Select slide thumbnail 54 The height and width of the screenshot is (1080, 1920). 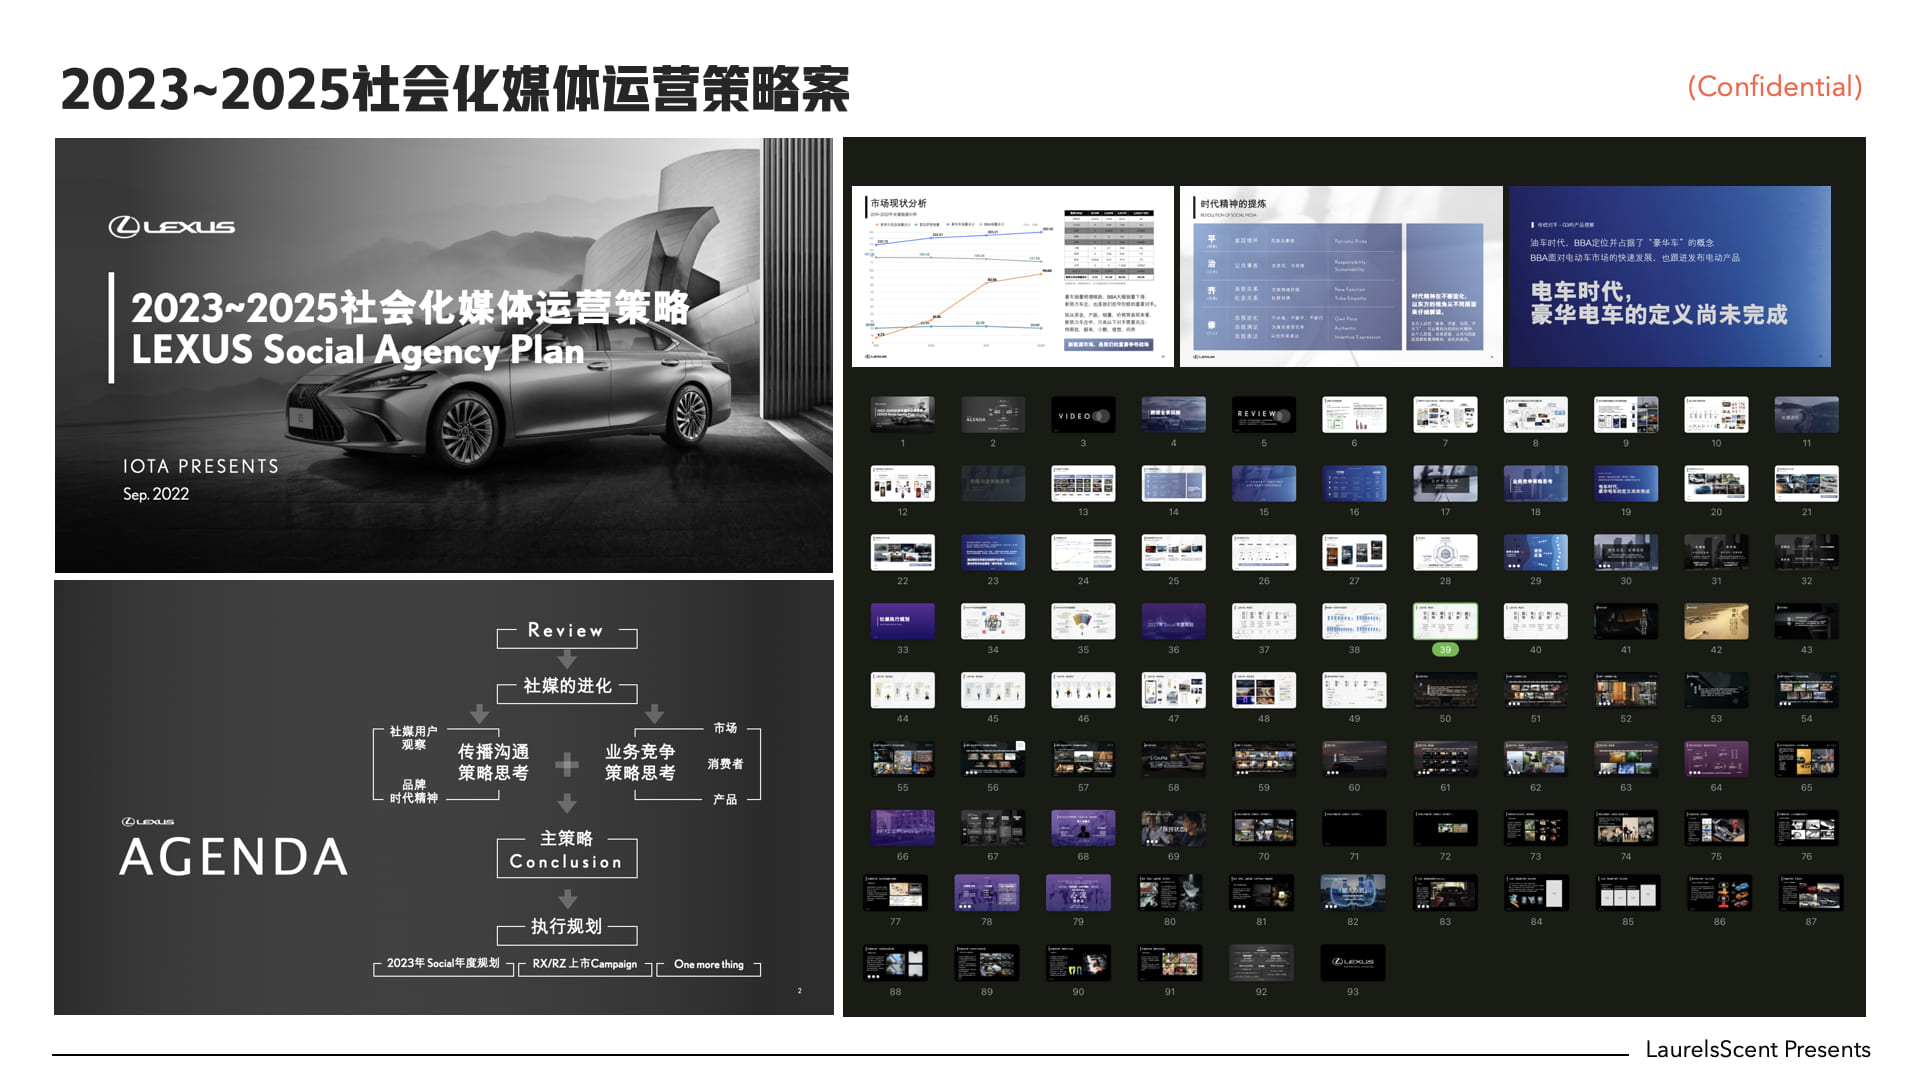click(x=1807, y=690)
